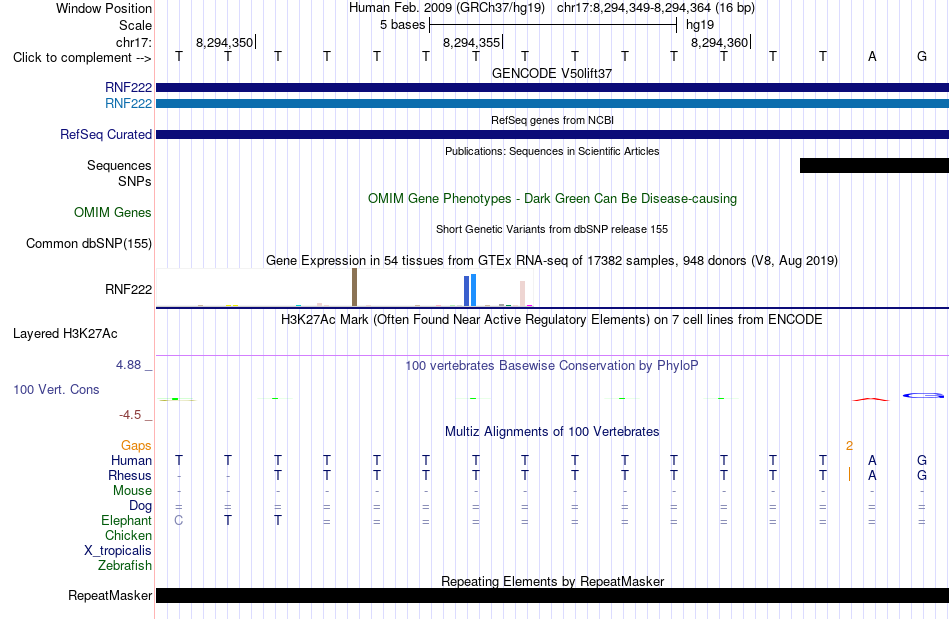Select the Human alignment row label
This screenshot has width=950, height=619.
(131, 460)
